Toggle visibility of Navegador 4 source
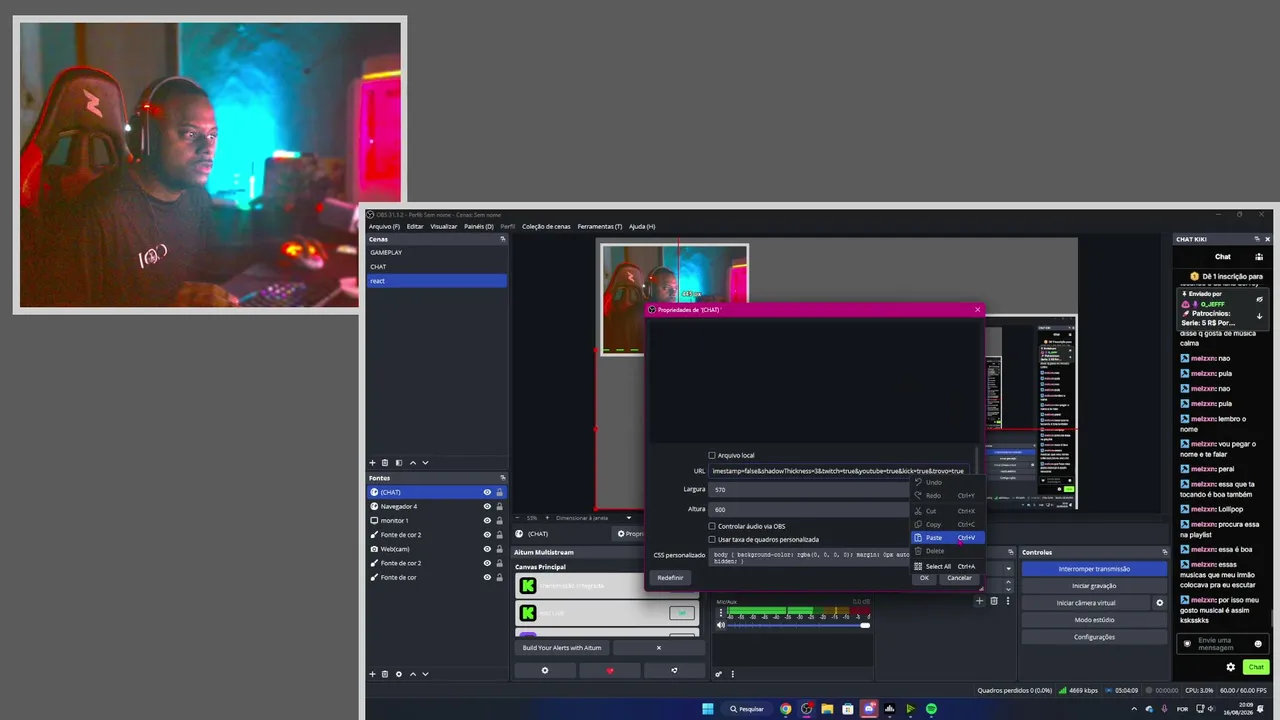The height and width of the screenshot is (720, 1280). pyautogui.click(x=487, y=506)
